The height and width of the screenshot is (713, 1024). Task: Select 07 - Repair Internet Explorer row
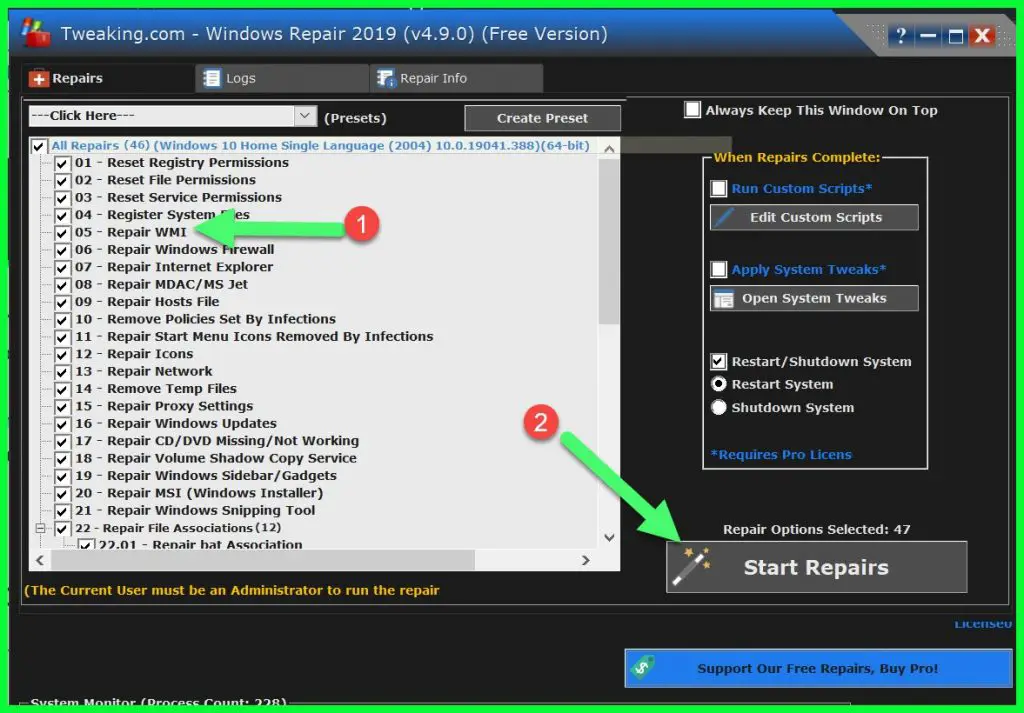[173, 268]
